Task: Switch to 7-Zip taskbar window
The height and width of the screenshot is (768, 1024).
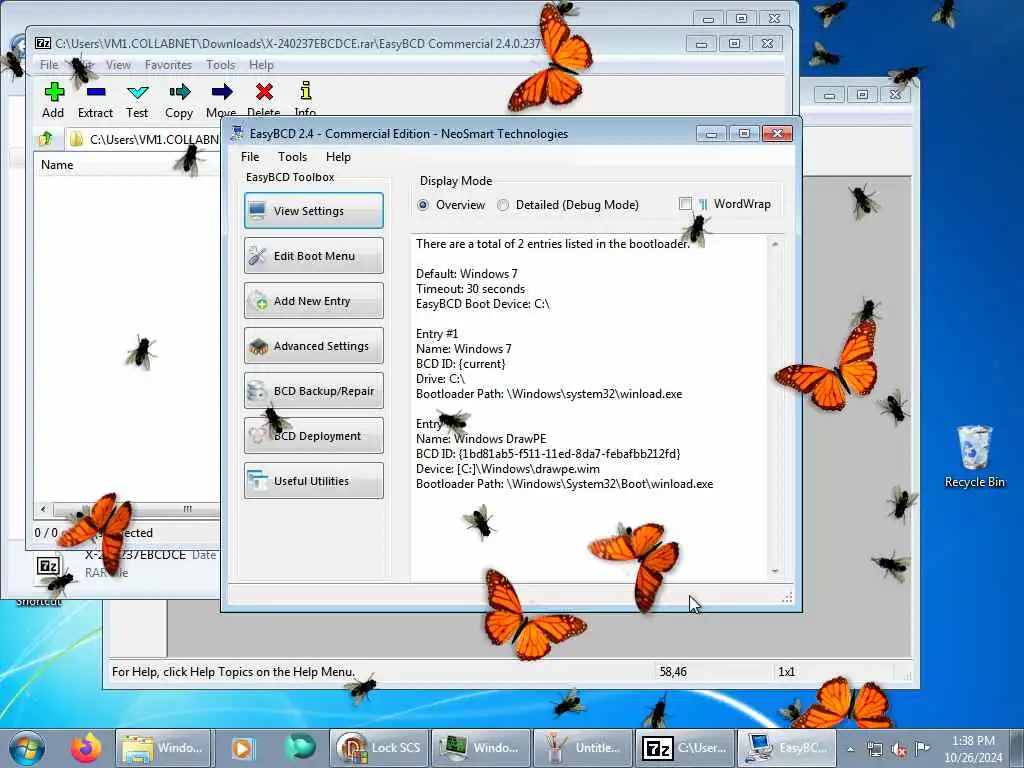Action: tap(685, 748)
